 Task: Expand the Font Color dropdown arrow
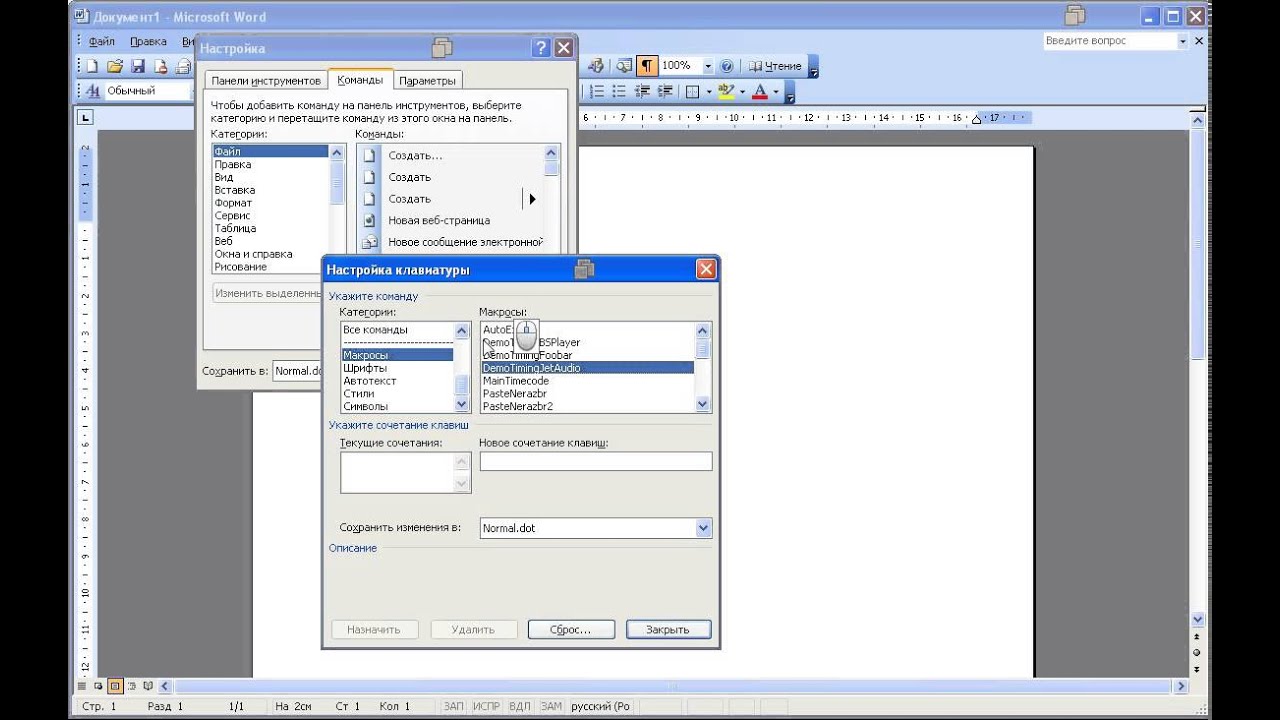point(775,91)
